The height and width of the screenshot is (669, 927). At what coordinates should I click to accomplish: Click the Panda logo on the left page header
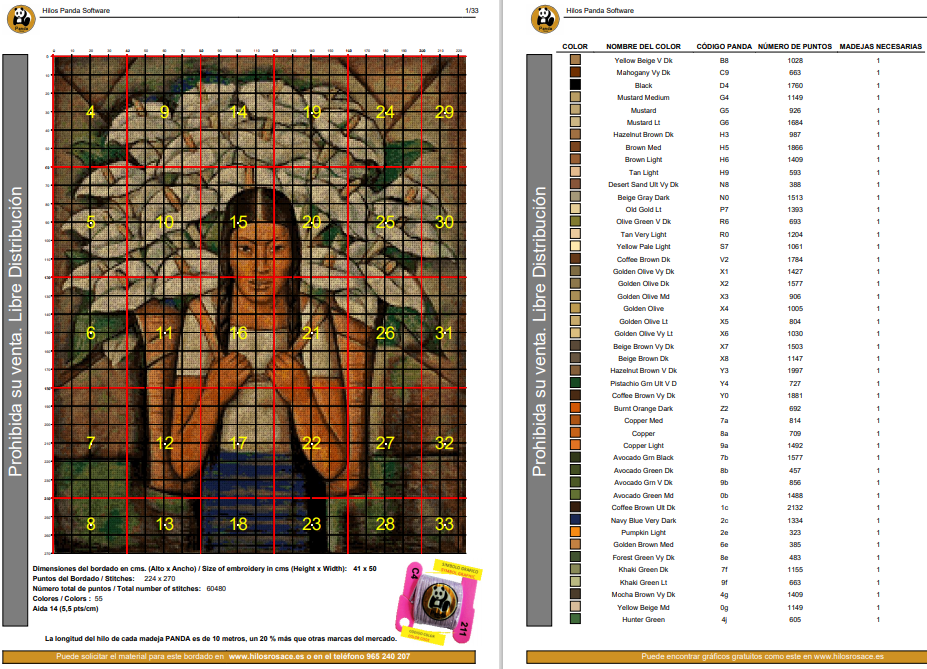[21, 18]
